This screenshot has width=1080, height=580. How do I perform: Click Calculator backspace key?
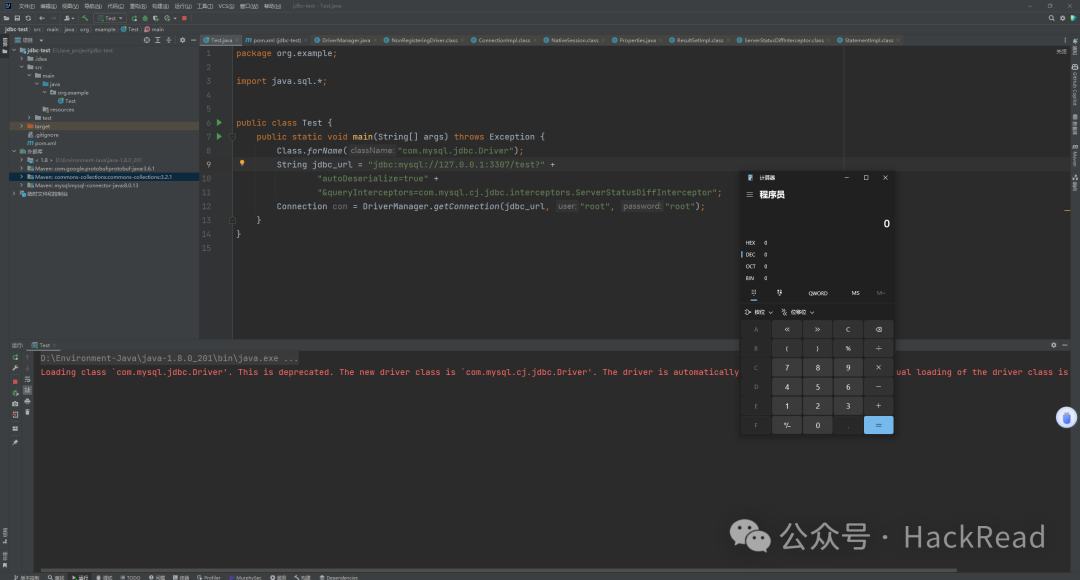click(878, 329)
